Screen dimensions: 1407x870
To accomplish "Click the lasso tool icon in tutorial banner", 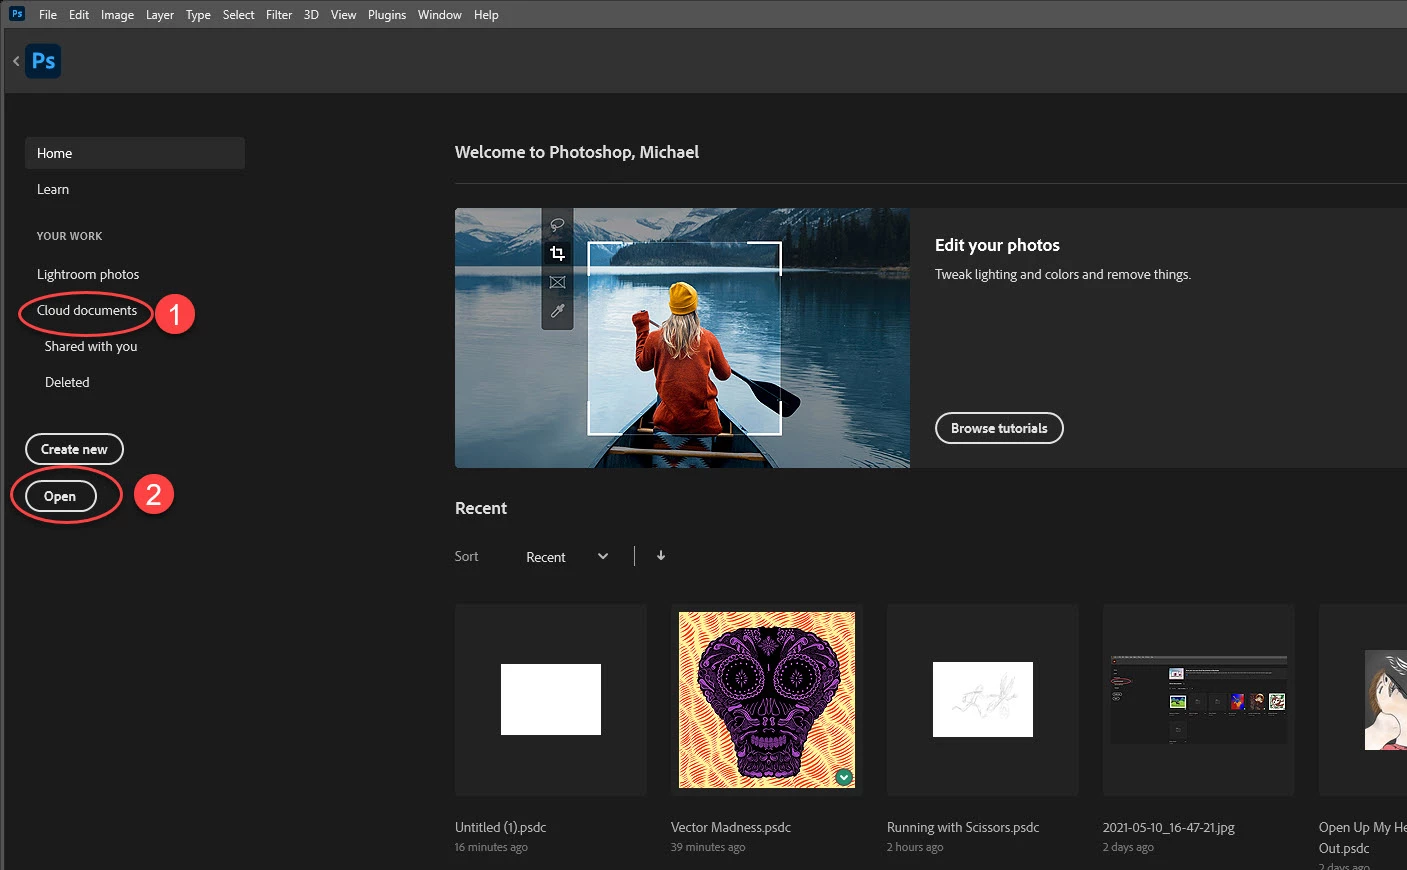I will pos(557,224).
